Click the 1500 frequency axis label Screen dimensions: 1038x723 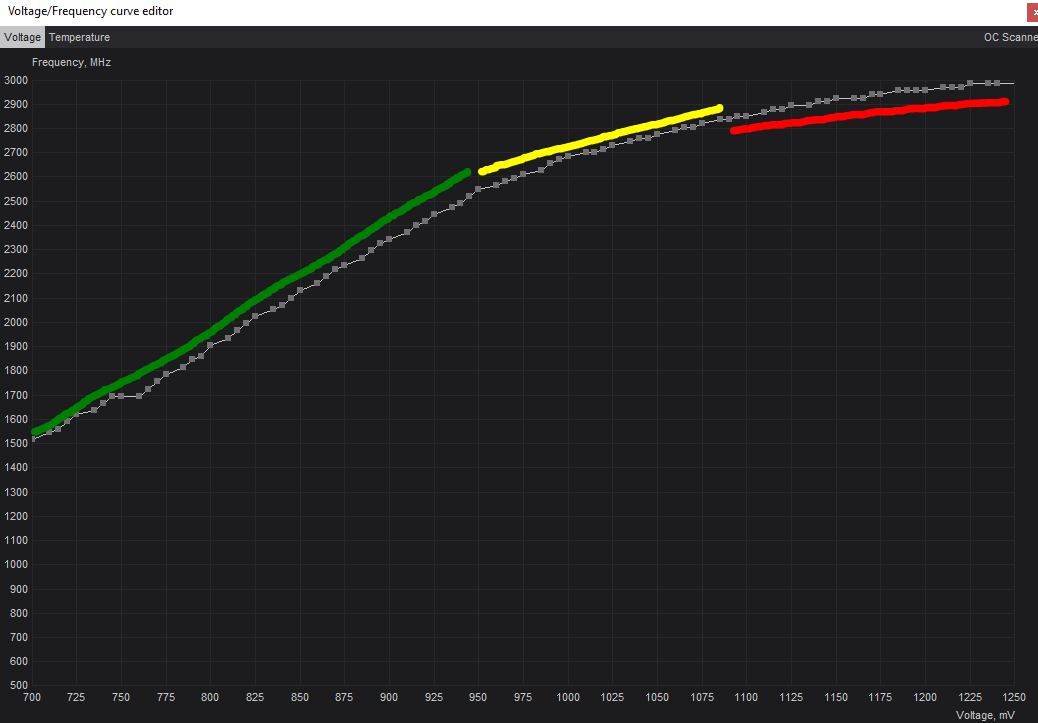[x=16, y=443]
